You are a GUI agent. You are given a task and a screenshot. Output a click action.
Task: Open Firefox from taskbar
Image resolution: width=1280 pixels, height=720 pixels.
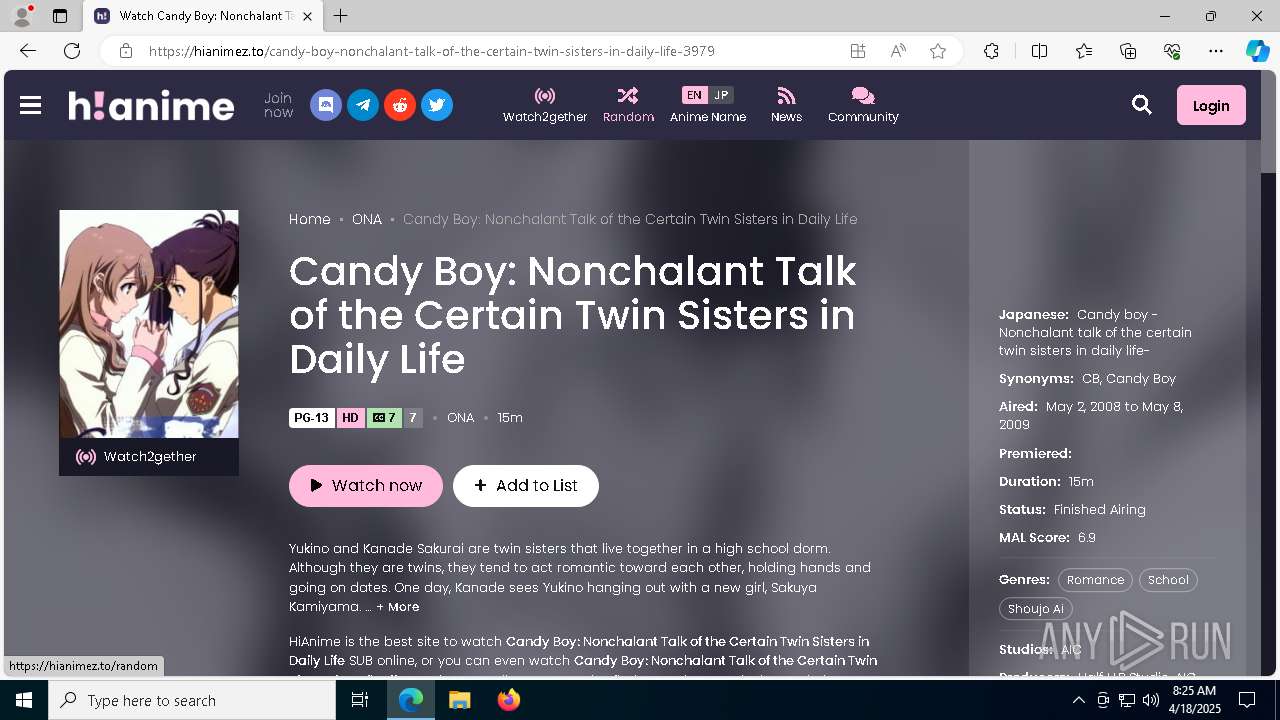click(509, 700)
